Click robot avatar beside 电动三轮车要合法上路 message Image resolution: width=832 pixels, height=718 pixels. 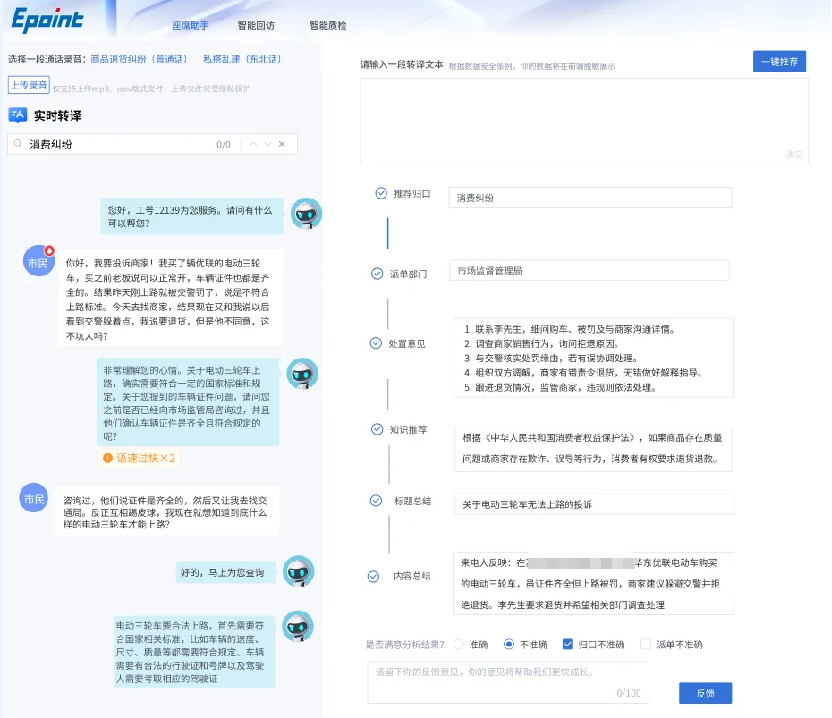(298, 627)
